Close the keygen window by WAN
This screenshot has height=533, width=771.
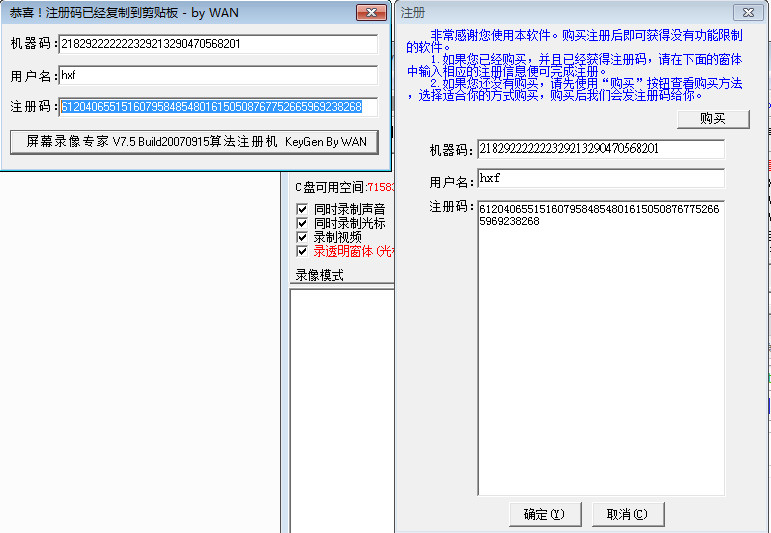point(371,13)
